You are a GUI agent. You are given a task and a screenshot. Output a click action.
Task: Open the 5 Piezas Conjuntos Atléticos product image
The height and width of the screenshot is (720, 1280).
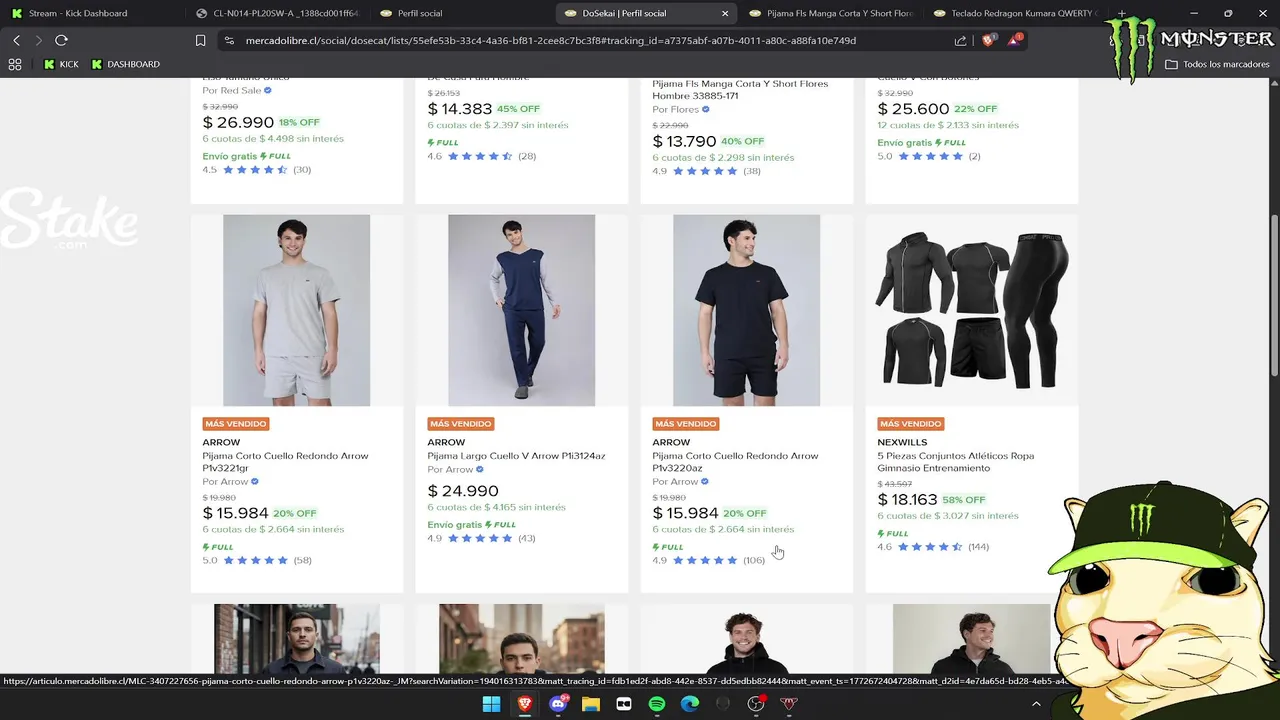[x=971, y=310]
